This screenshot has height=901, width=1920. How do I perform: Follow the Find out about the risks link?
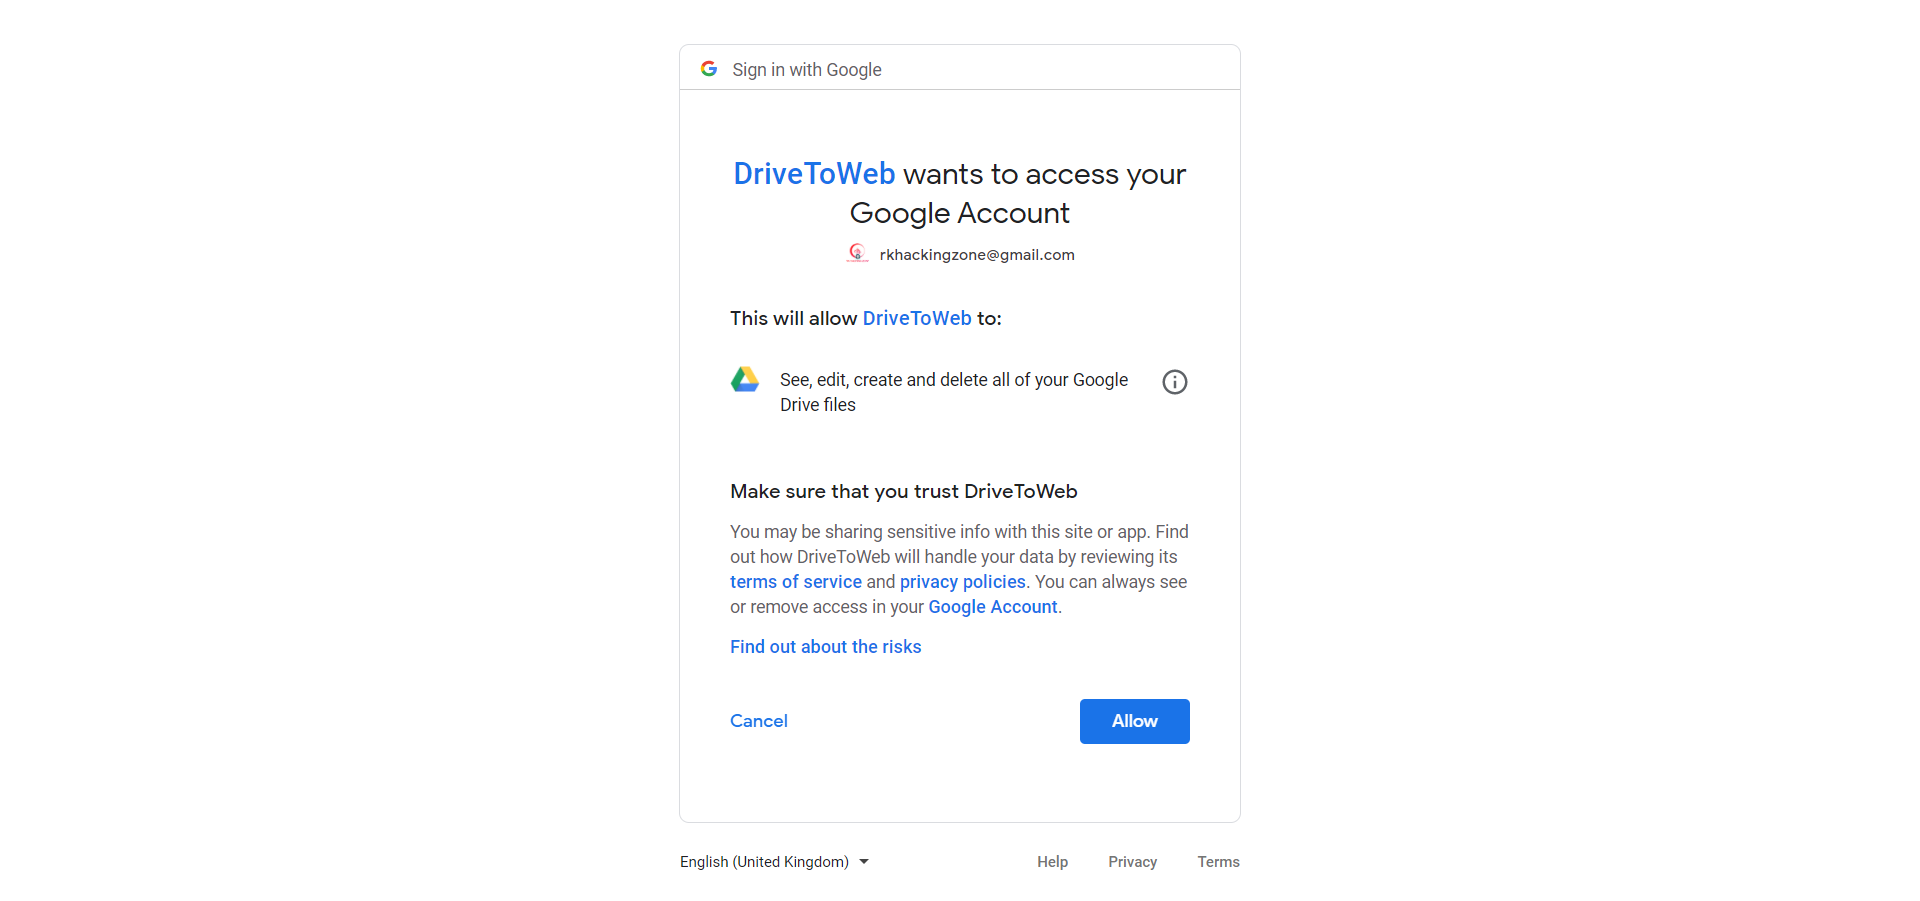pos(826,647)
